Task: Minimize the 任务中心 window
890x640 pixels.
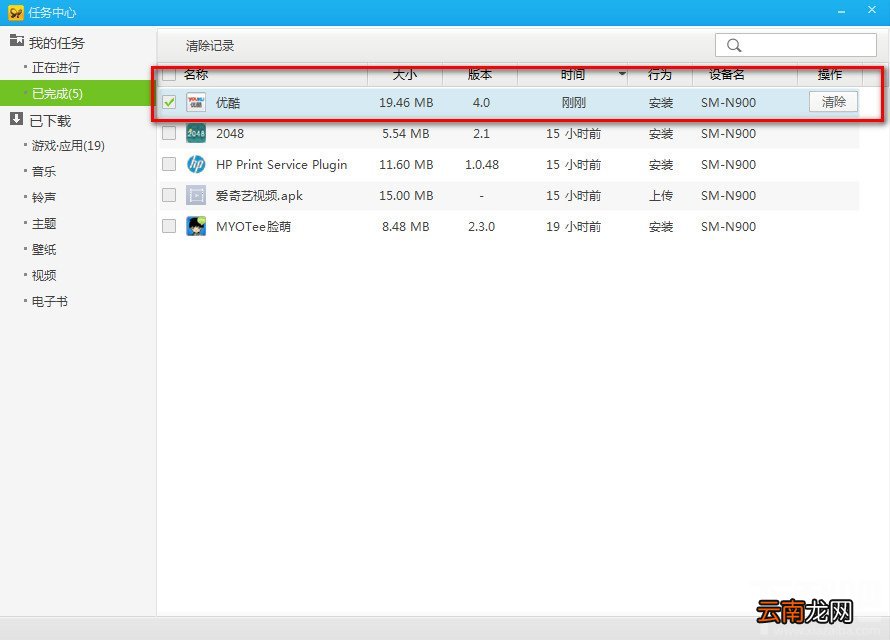Action: [841, 11]
